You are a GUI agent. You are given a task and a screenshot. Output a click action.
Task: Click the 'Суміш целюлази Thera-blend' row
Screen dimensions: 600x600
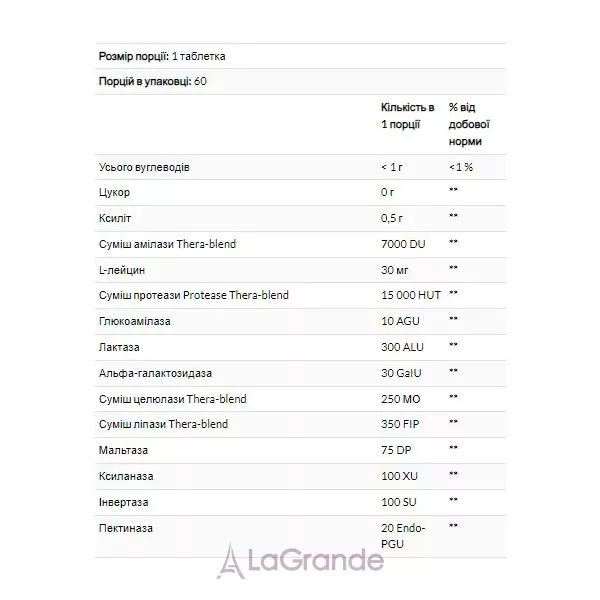(x=300, y=399)
